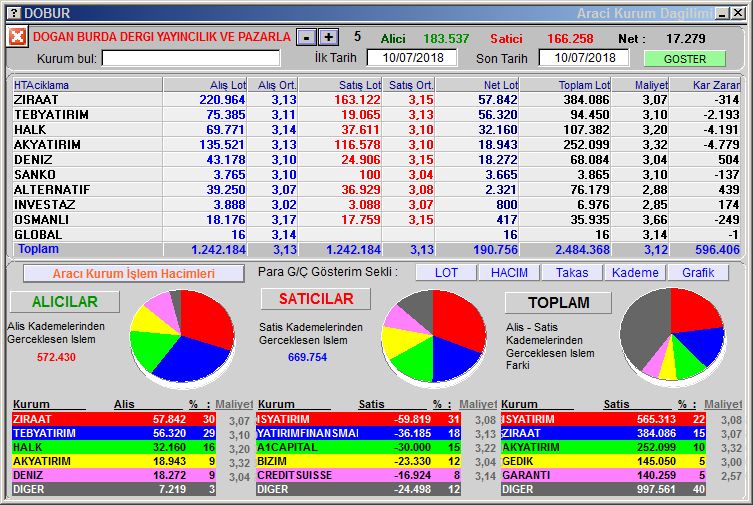Click the question mark icon in title bar
753x505 pixels.
(14, 13)
